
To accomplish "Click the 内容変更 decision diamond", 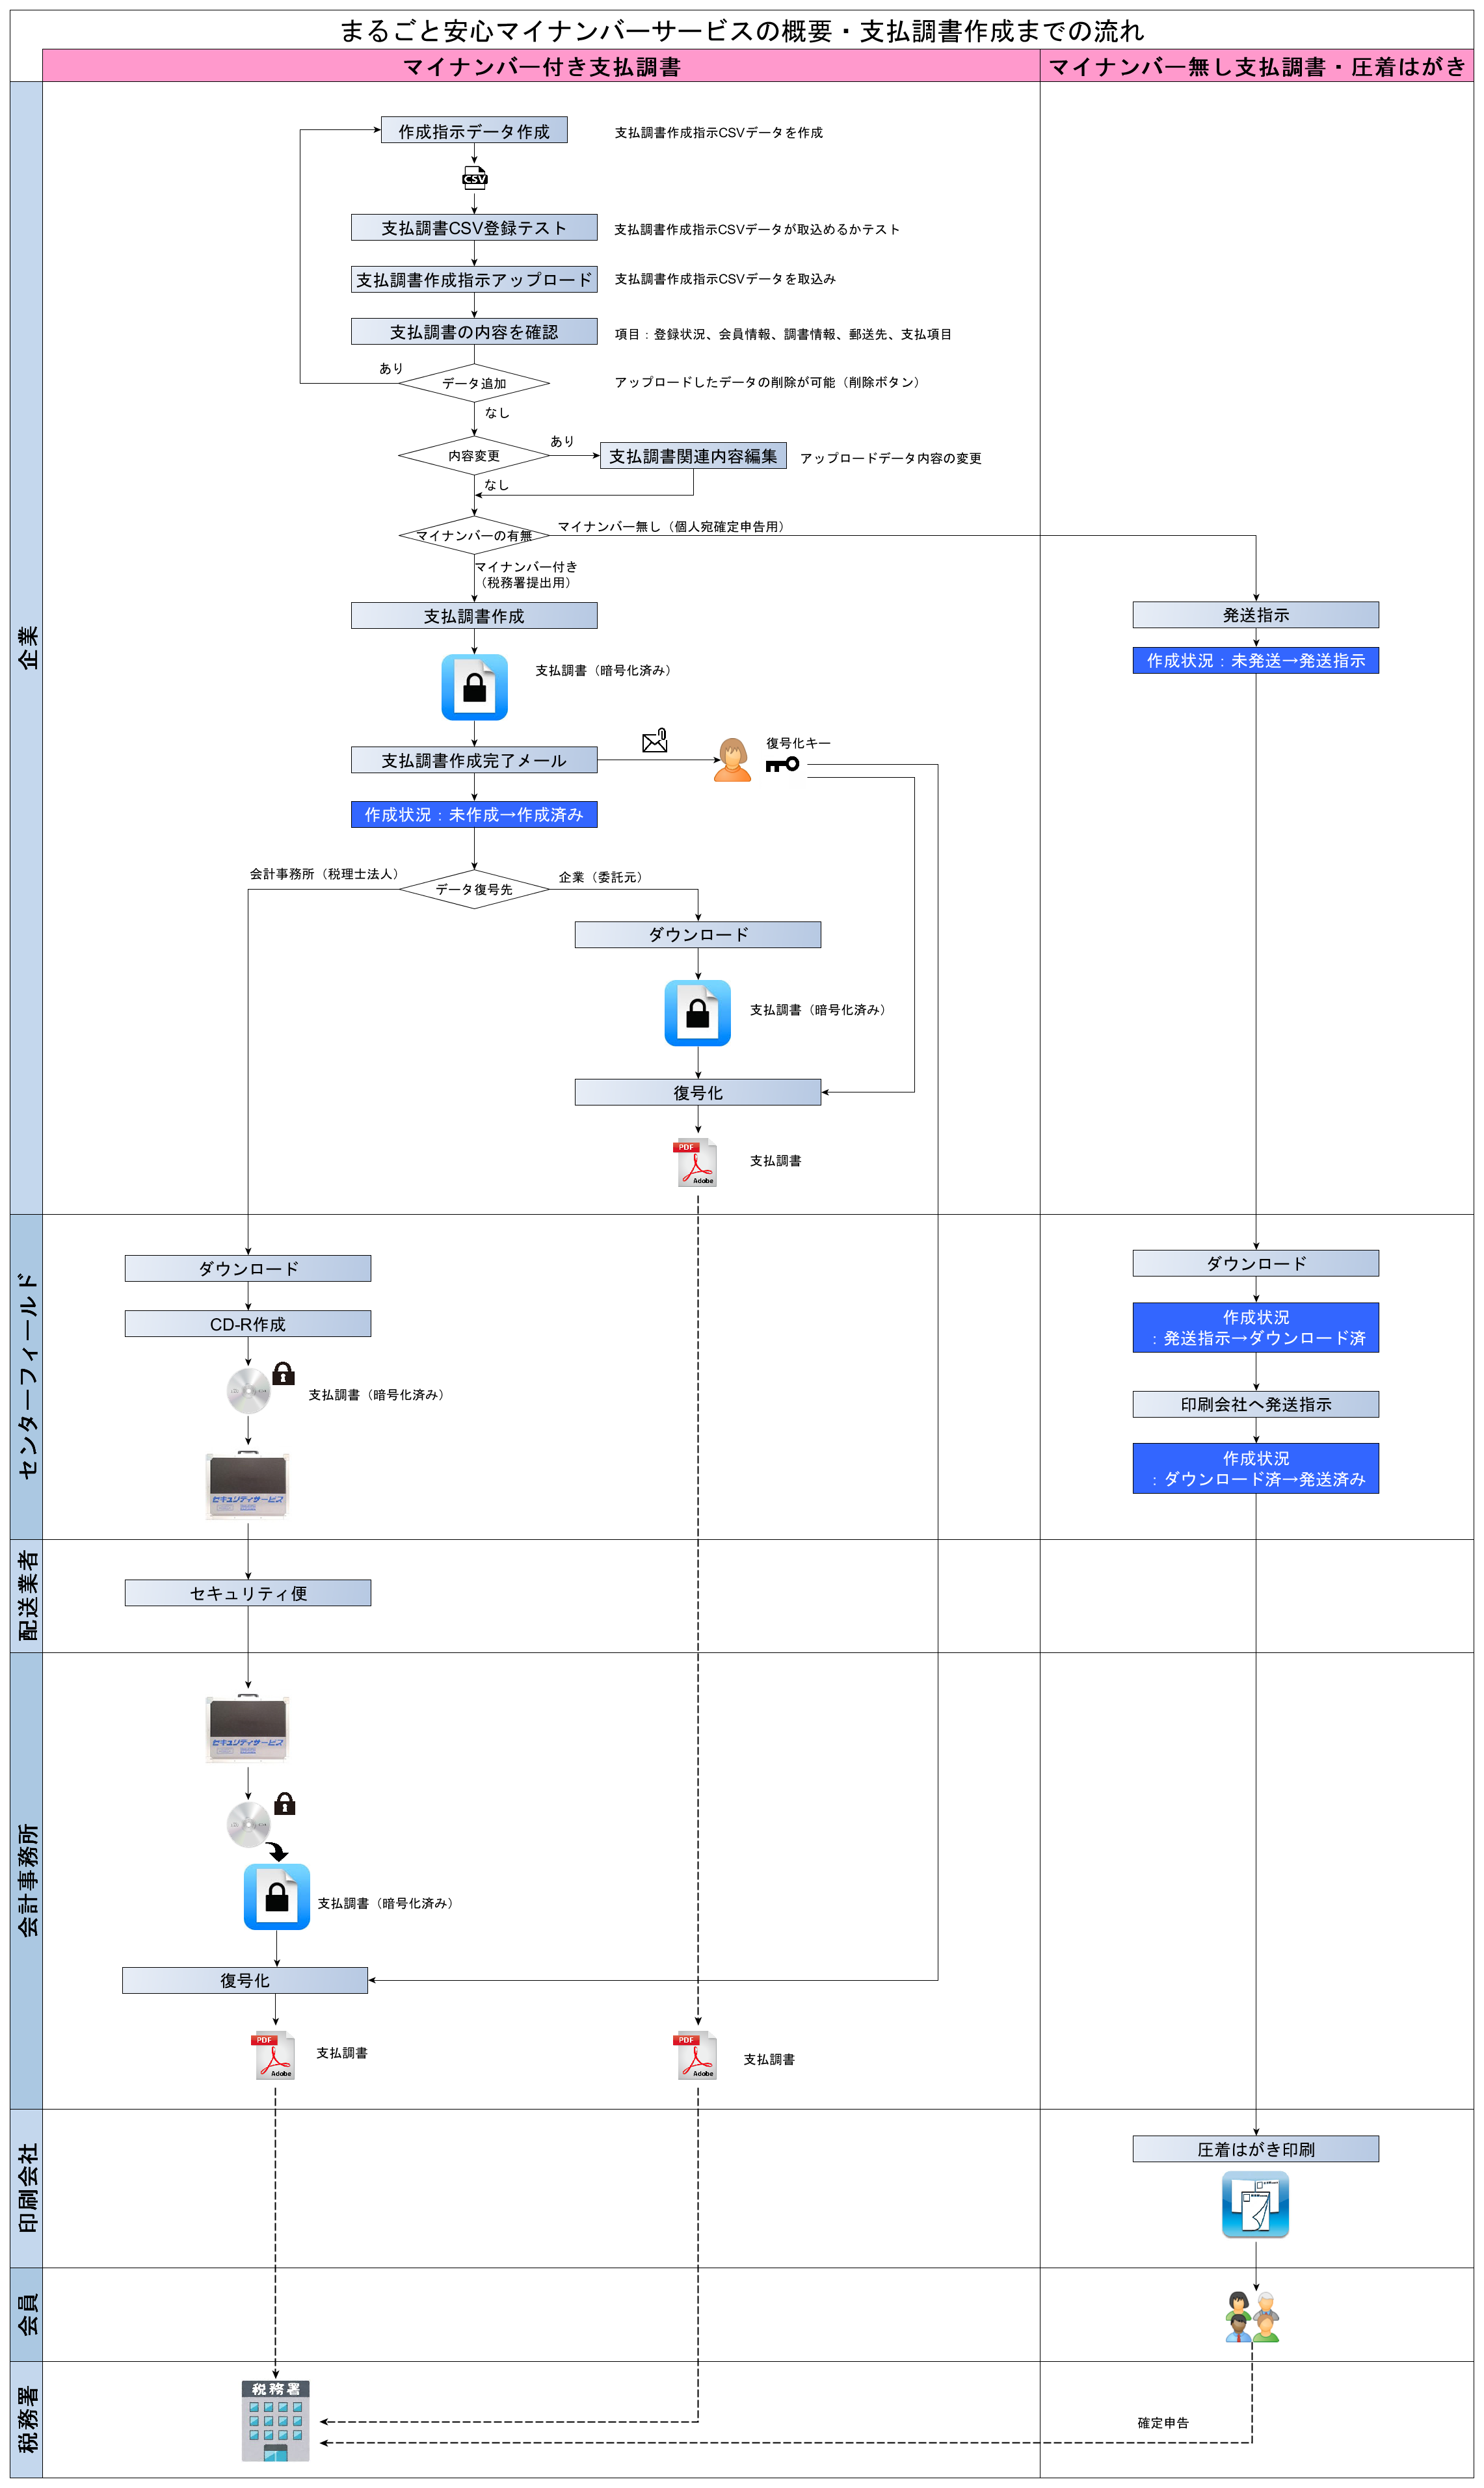I will coord(474,455).
